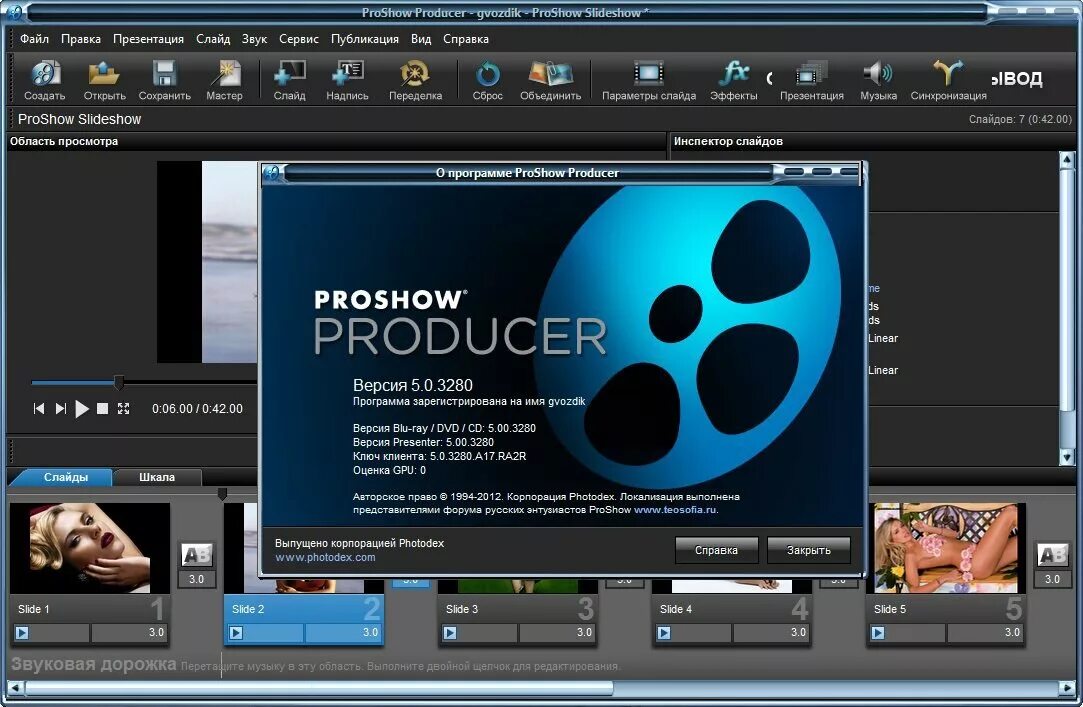The image size is (1083, 707).
Task: Click the horizontal slide list scrollbar thumb
Action: 319,688
